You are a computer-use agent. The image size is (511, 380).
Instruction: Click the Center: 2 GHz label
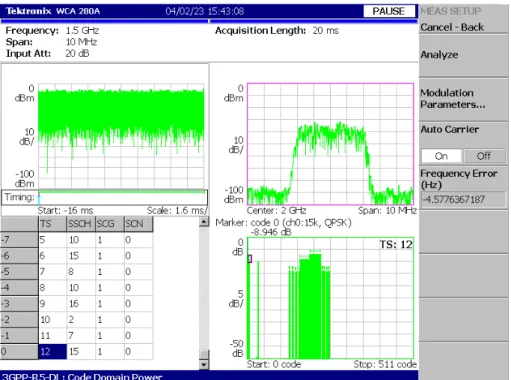point(276,211)
